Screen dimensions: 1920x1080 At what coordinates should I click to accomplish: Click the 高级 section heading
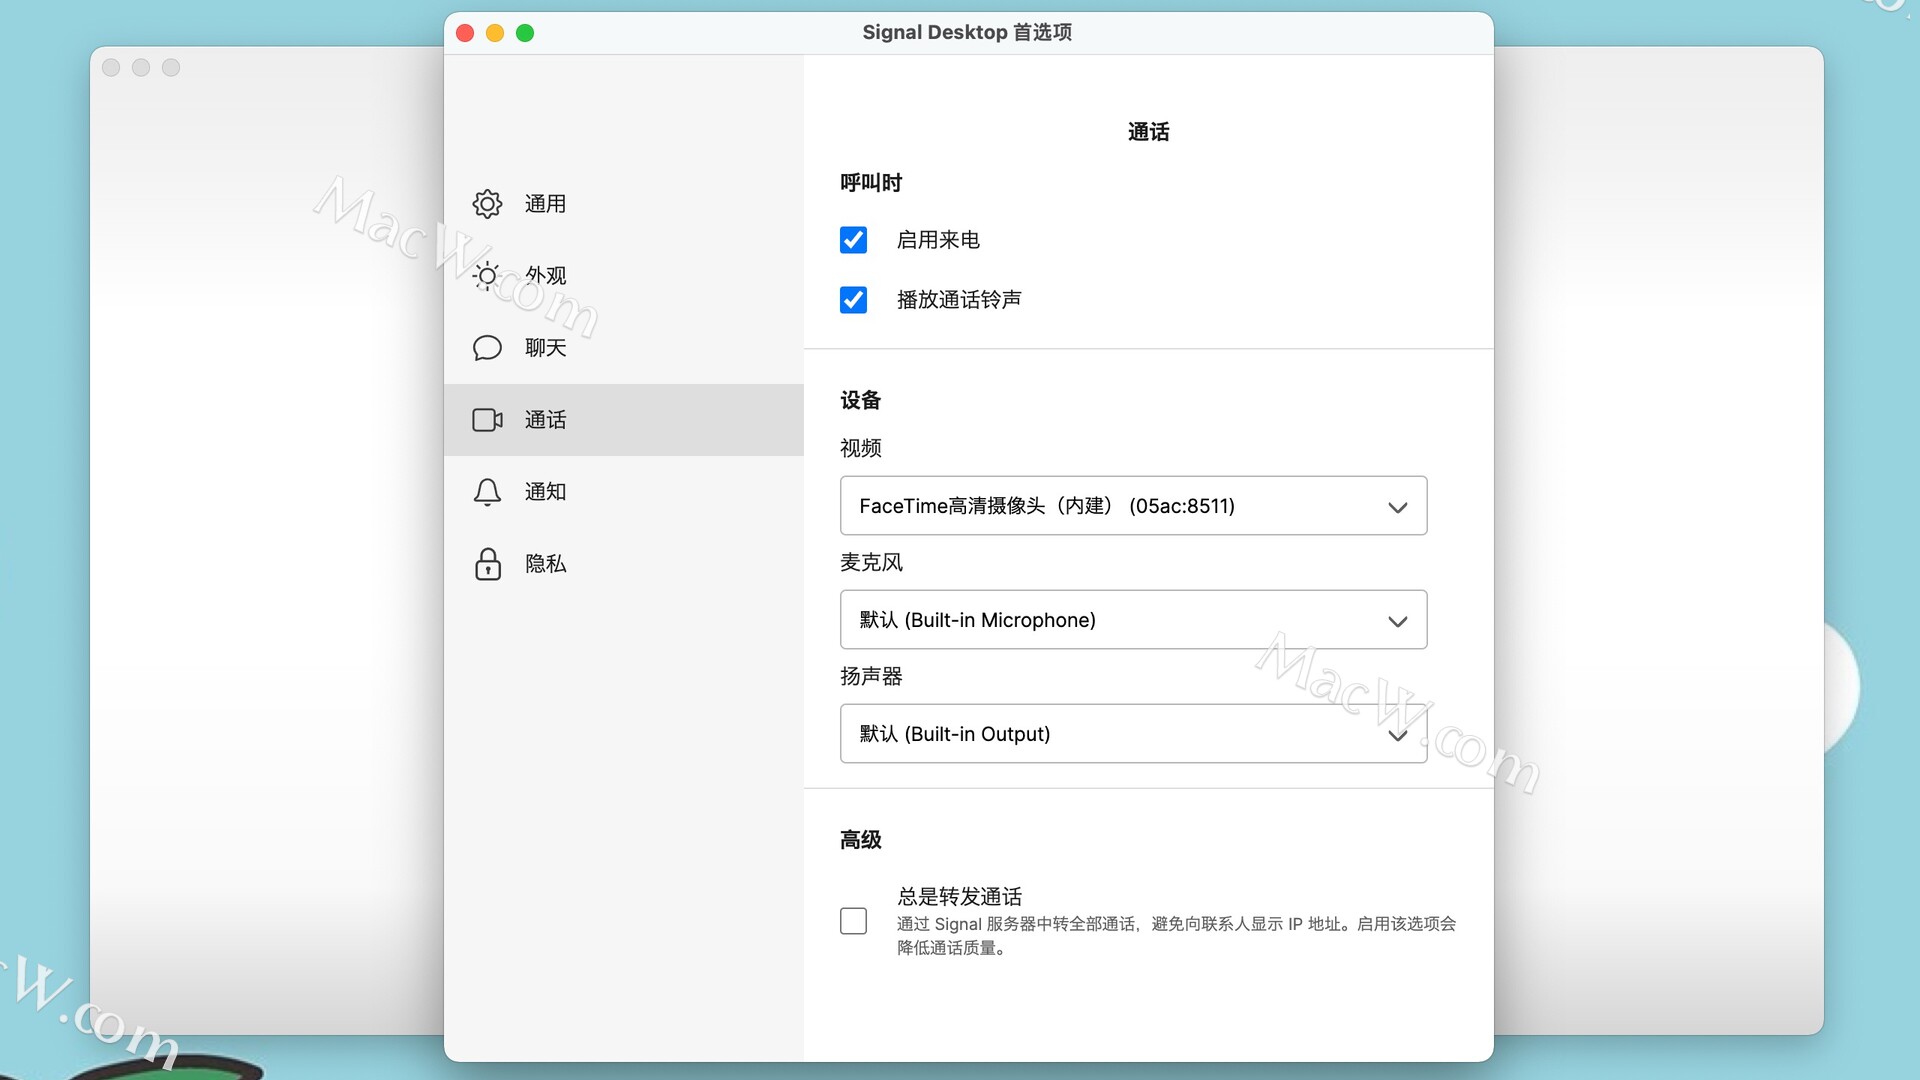(x=860, y=840)
